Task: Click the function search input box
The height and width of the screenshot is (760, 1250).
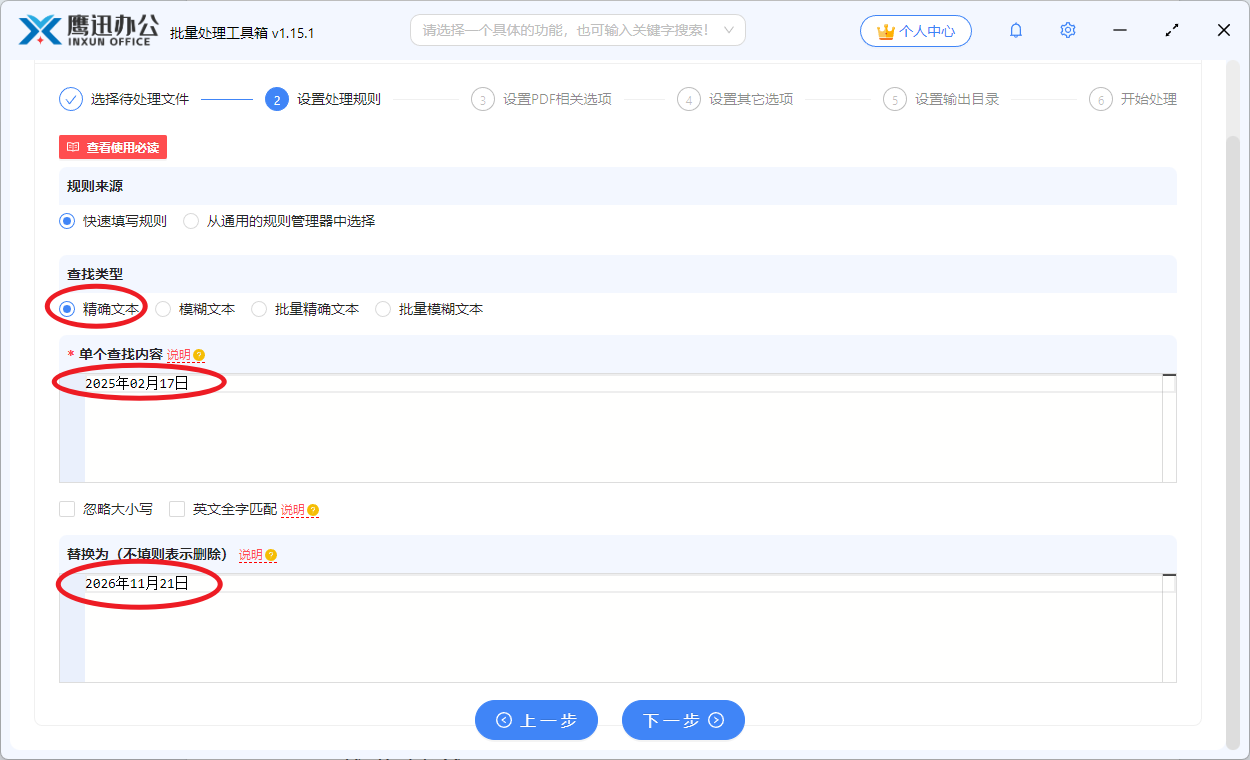Action: click(577, 31)
